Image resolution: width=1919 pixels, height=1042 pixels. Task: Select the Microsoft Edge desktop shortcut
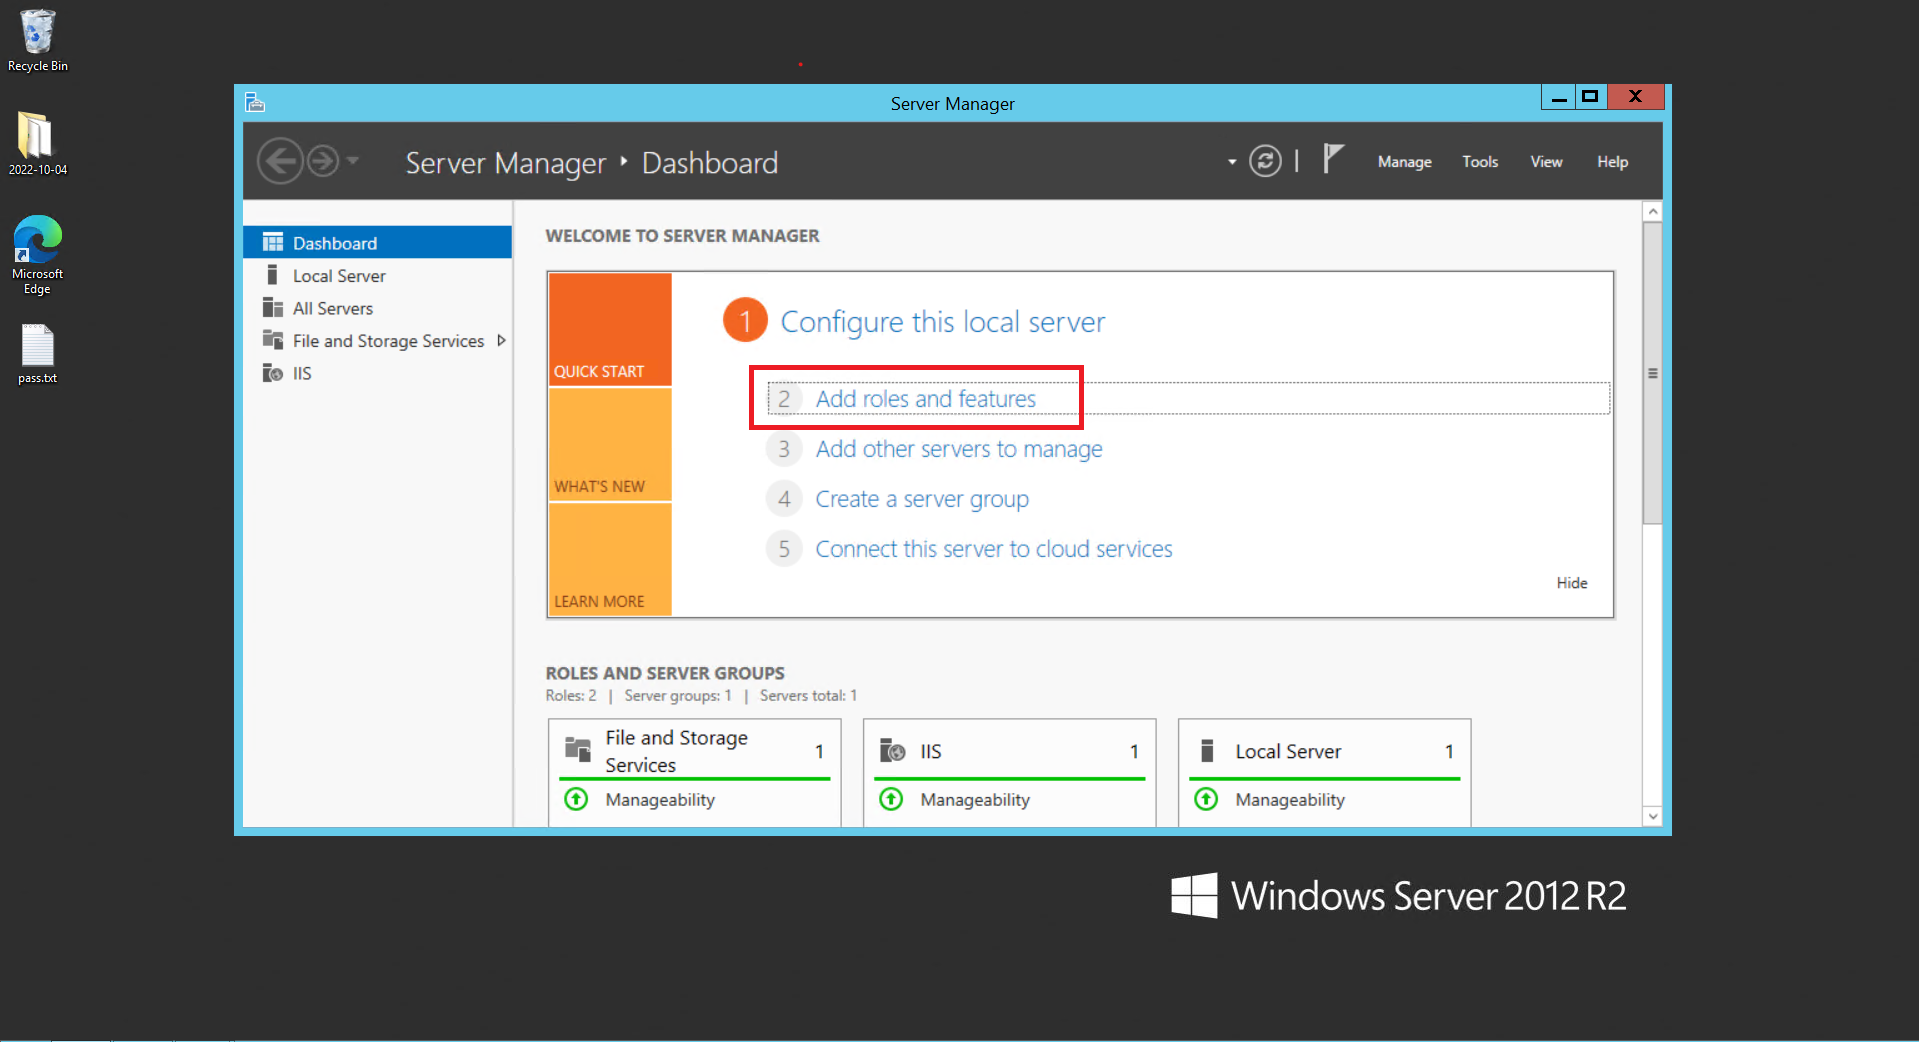coord(37,255)
